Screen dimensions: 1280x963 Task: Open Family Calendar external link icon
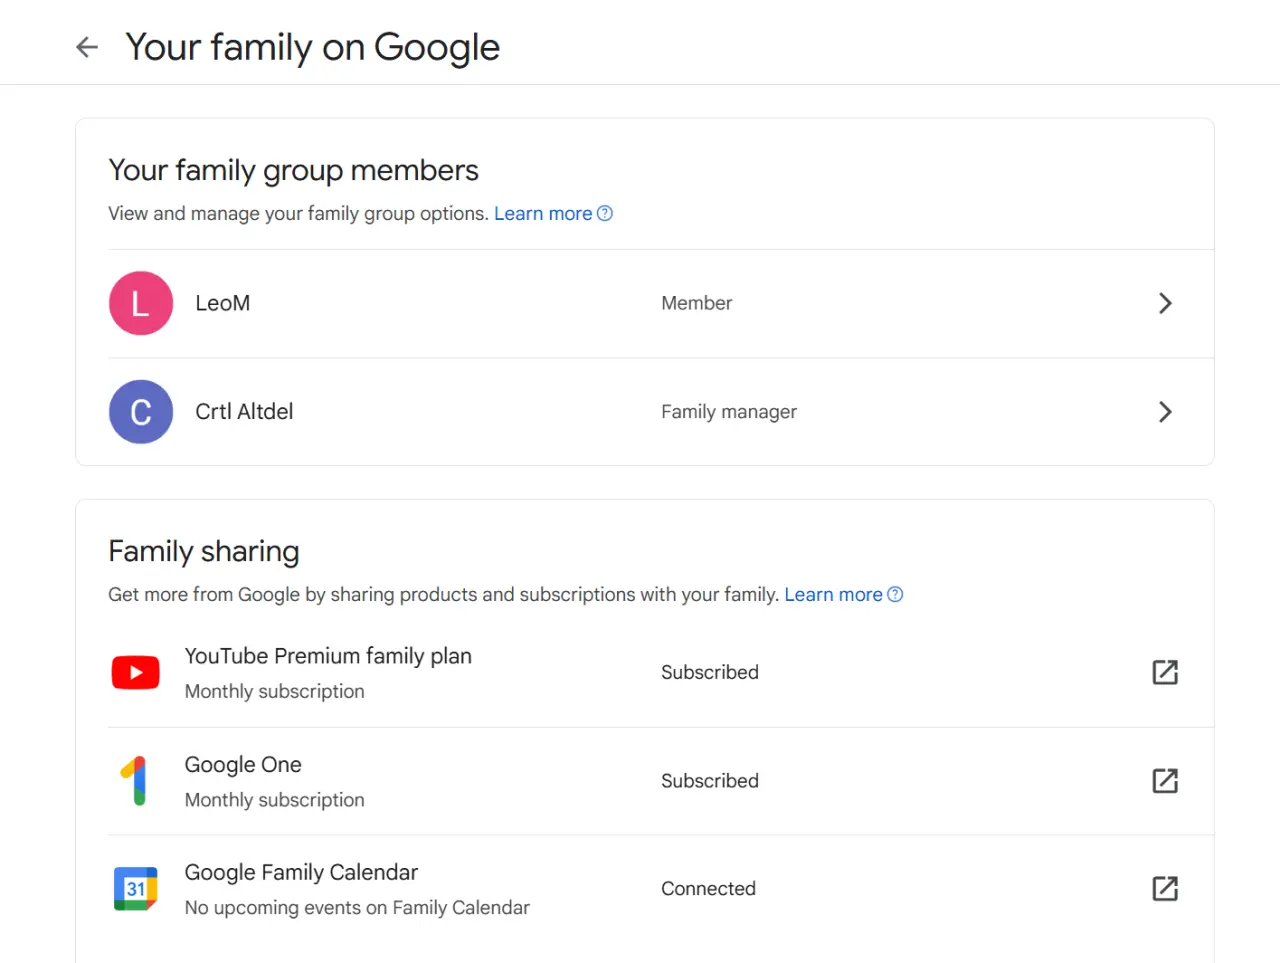(x=1165, y=889)
